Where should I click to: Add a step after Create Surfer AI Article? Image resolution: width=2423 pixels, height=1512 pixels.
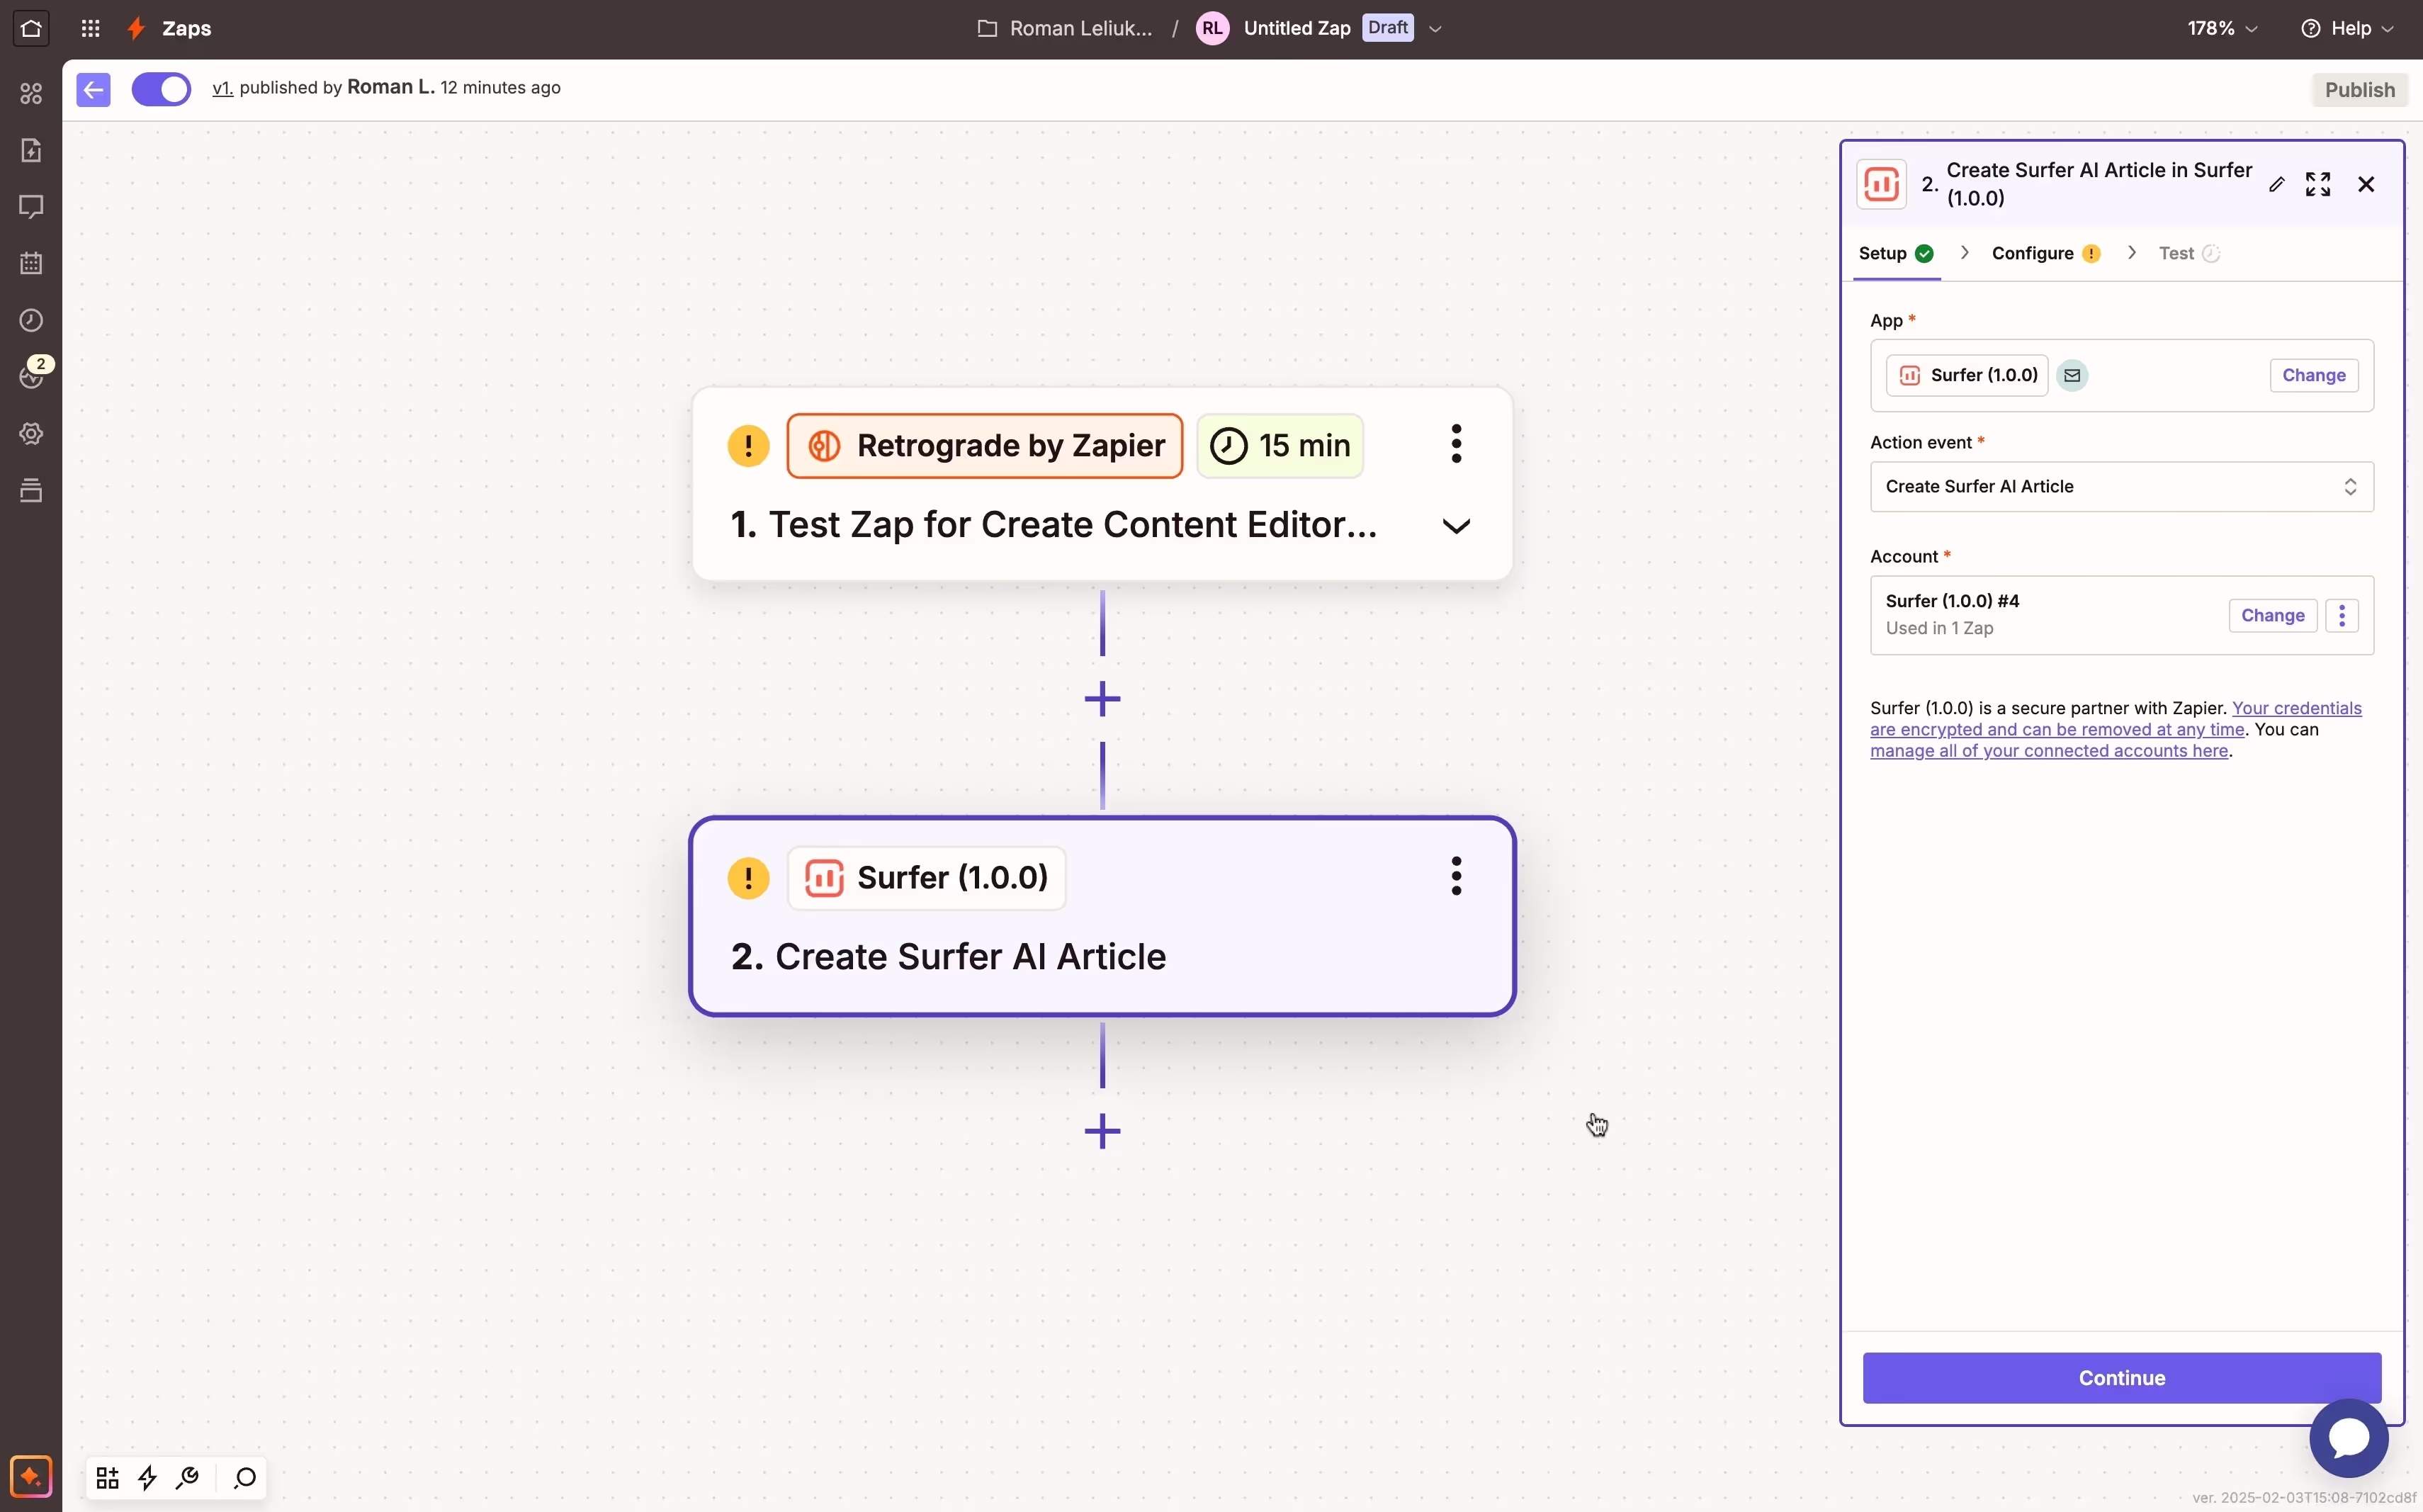pos(1102,1131)
